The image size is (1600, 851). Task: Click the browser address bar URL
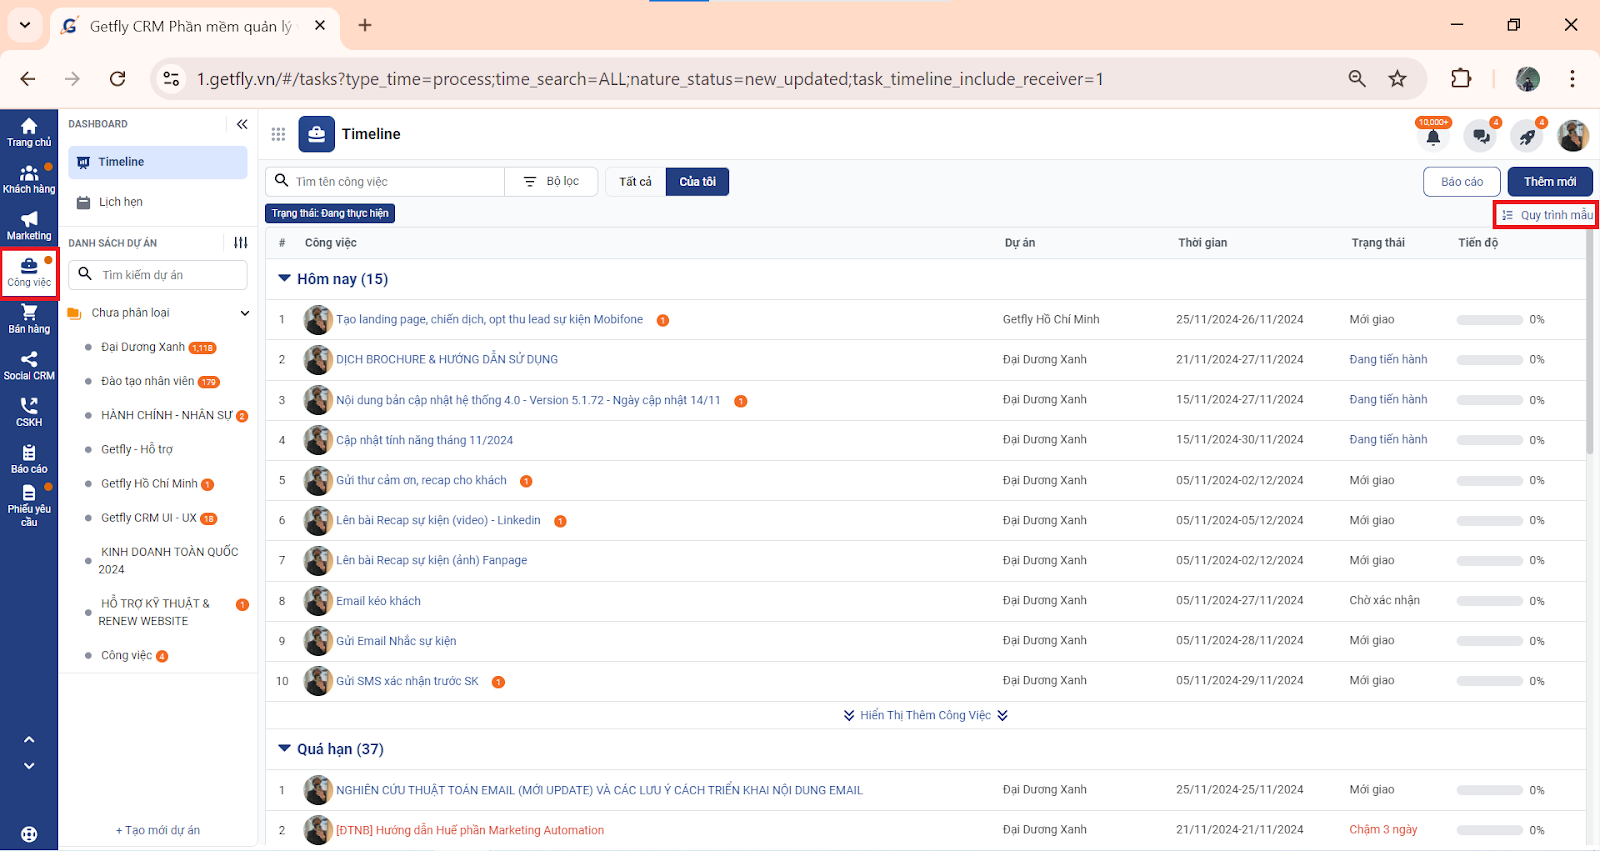click(x=650, y=79)
